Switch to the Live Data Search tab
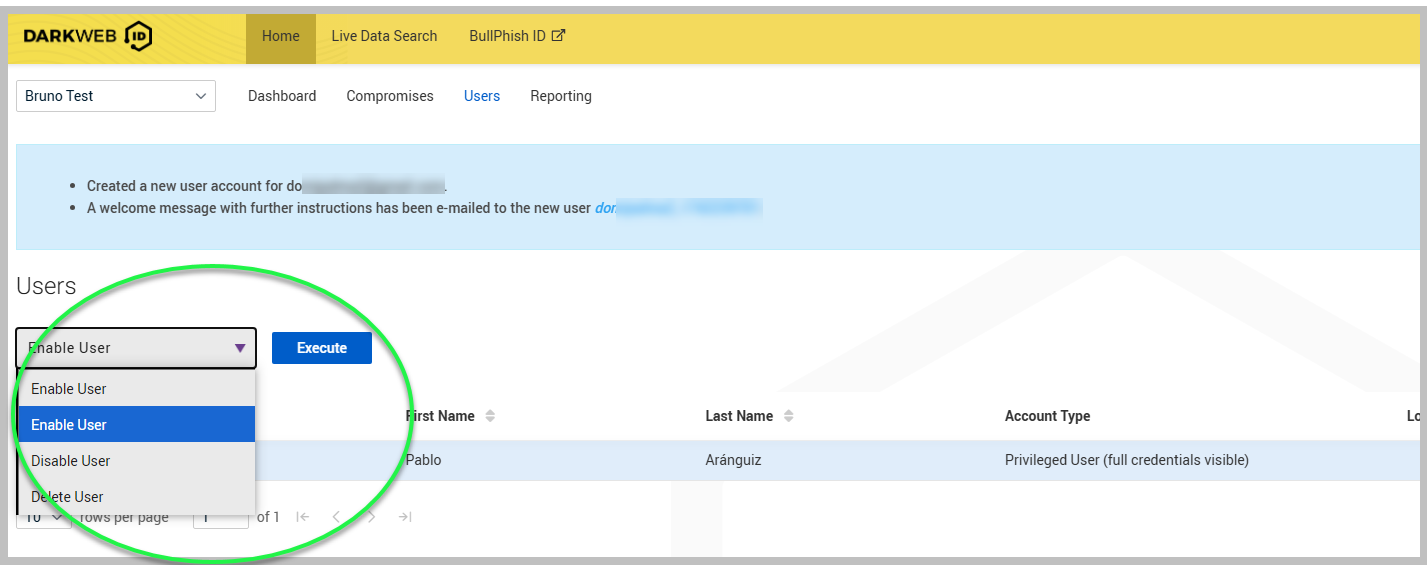1427x565 pixels. (x=384, y=36)
